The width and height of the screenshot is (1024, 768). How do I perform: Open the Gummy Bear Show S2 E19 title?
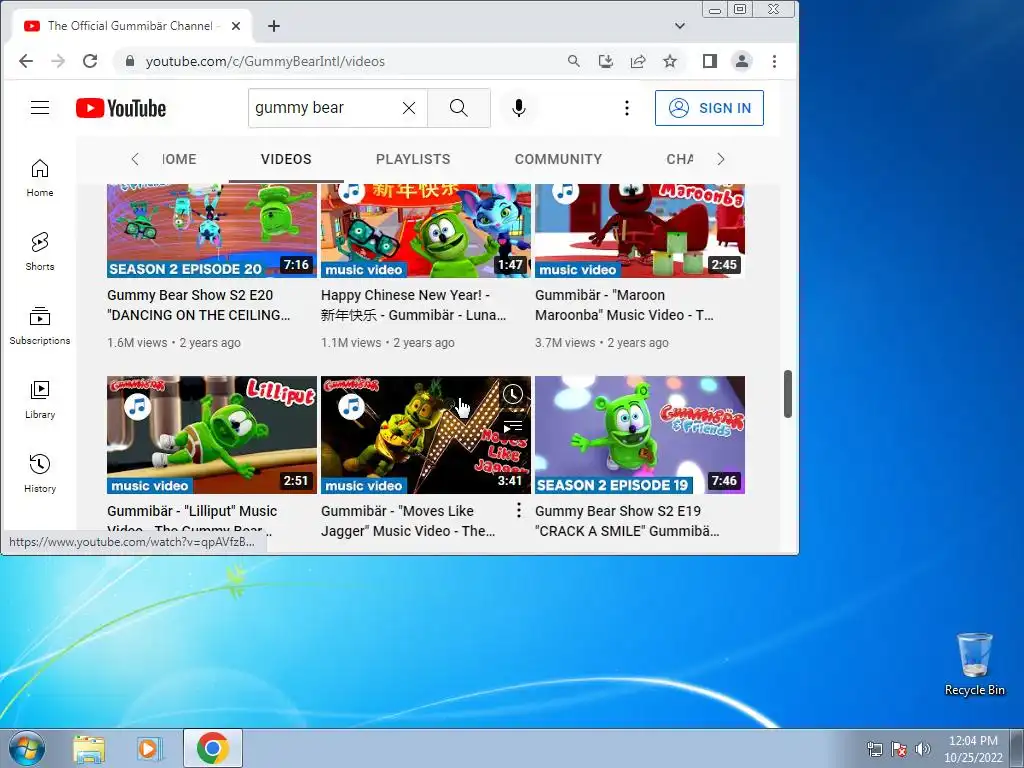point(627,521)
